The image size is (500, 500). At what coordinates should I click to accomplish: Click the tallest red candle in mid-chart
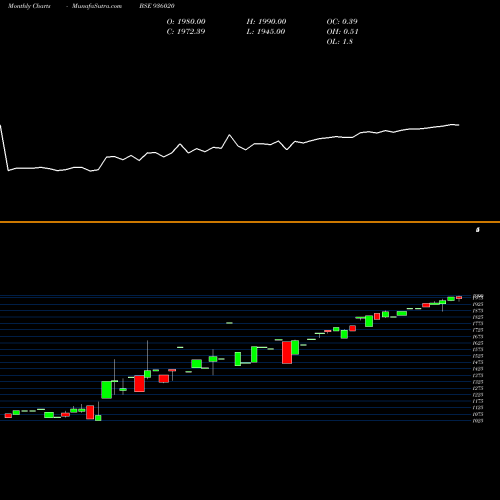click(x=287, y=352)
